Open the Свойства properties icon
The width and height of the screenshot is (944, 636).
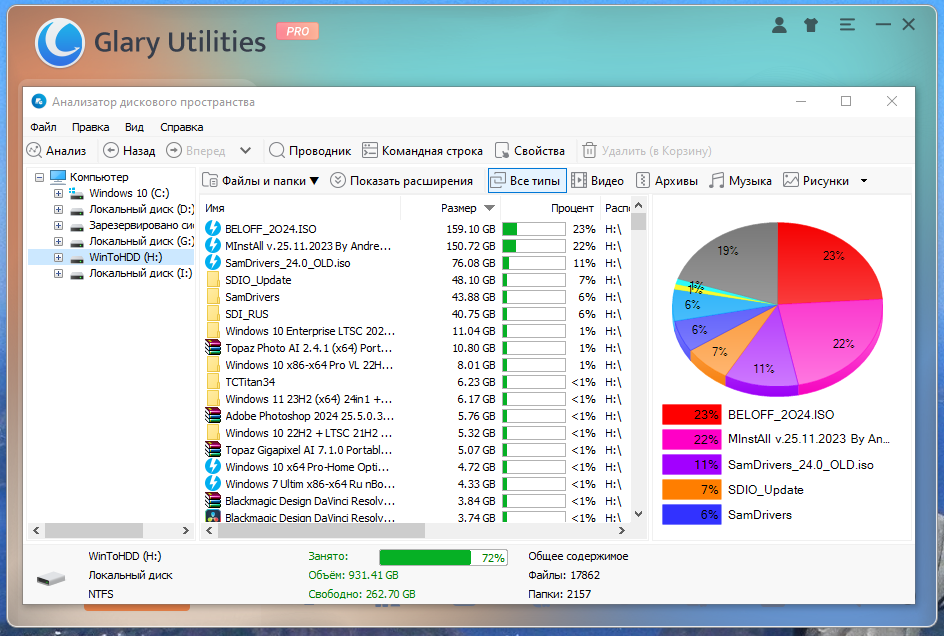click(502, 151)
